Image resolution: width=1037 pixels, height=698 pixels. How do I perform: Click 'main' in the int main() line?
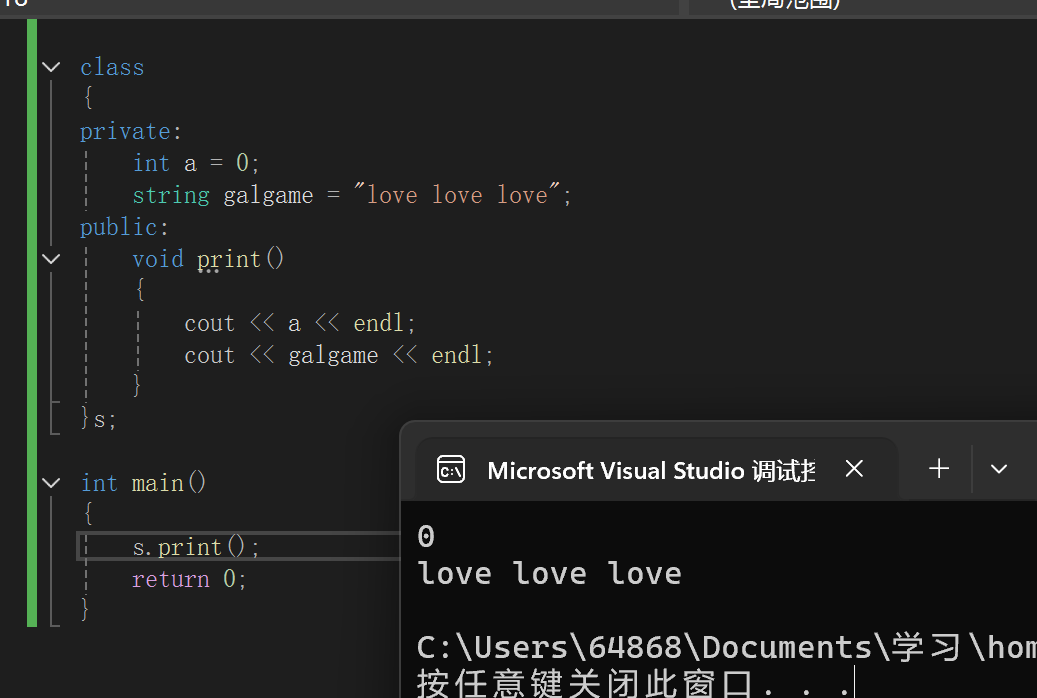pyautogui.click(x=157, y=483)
